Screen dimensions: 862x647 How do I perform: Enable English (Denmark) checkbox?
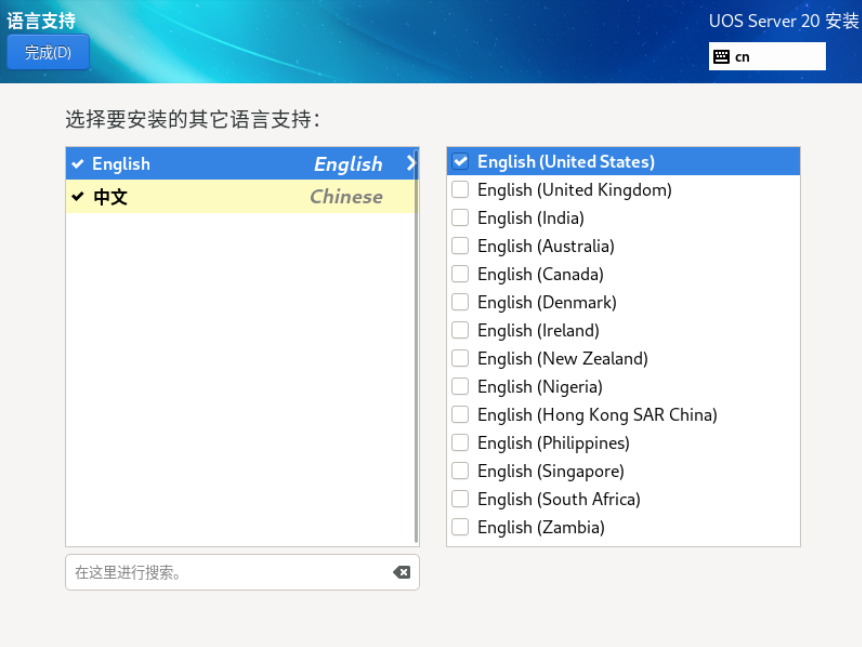coord(460,302)
